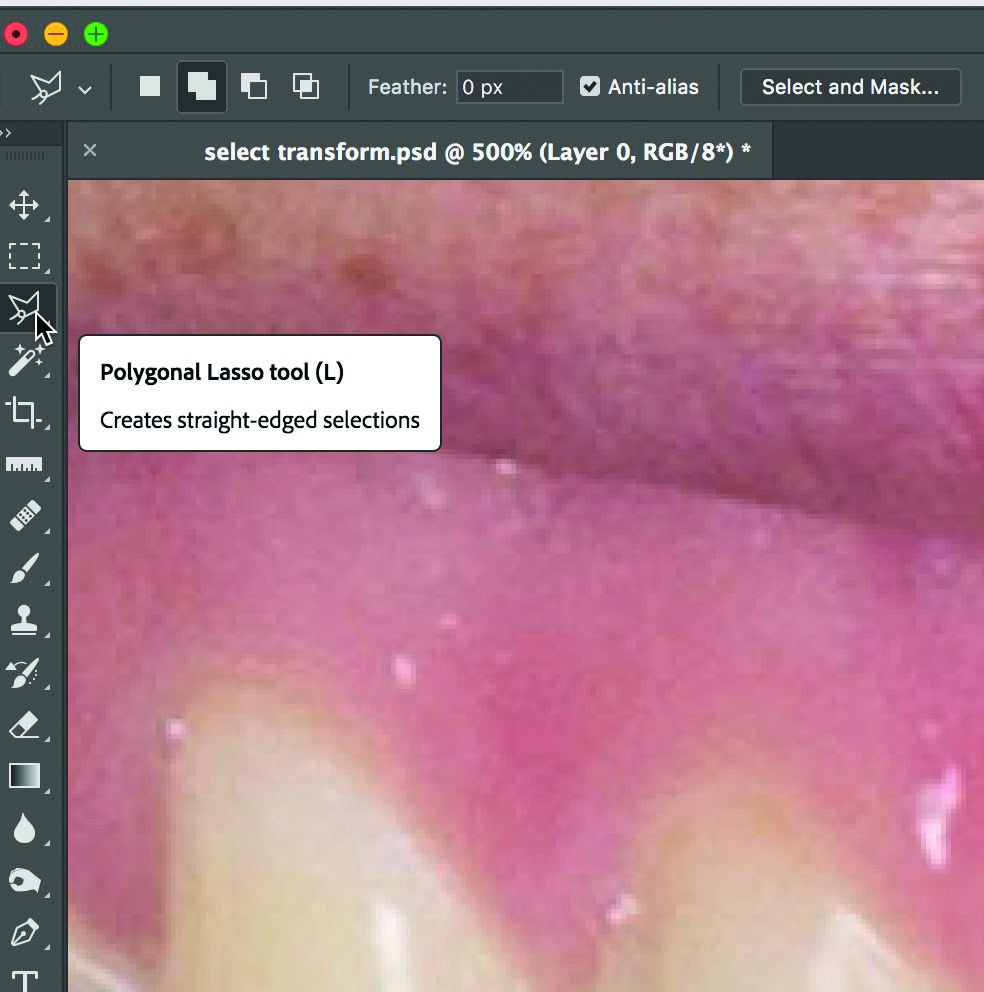Select the Healing Brush tool

pyautogui.click(x=24, y=517)
